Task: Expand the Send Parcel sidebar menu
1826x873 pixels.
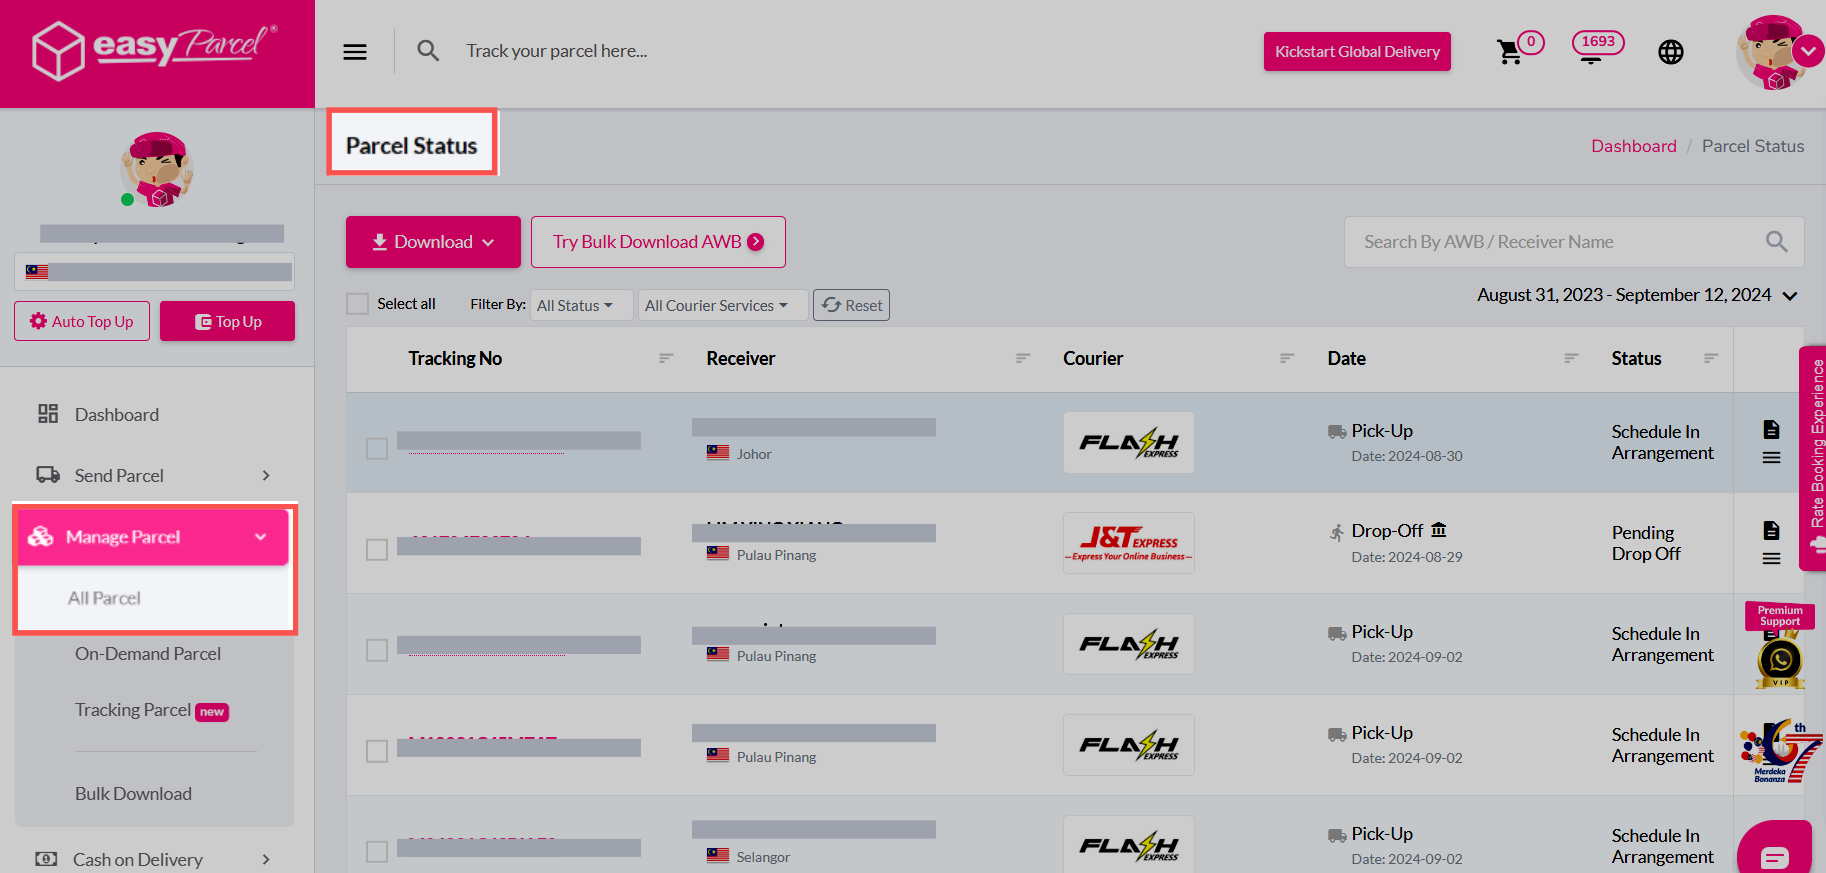Action: coord(154,476)
